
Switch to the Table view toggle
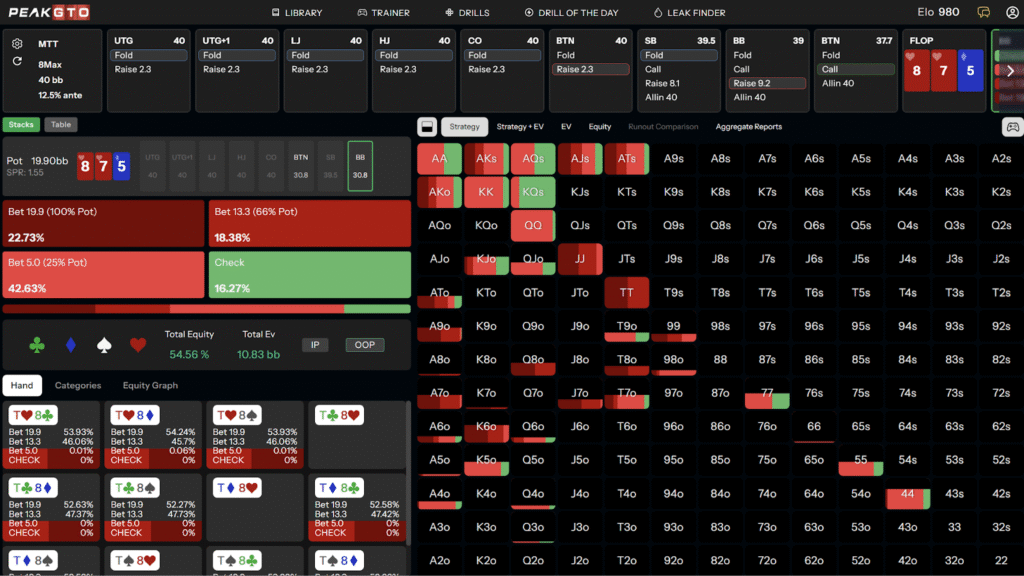pos(61,125)
